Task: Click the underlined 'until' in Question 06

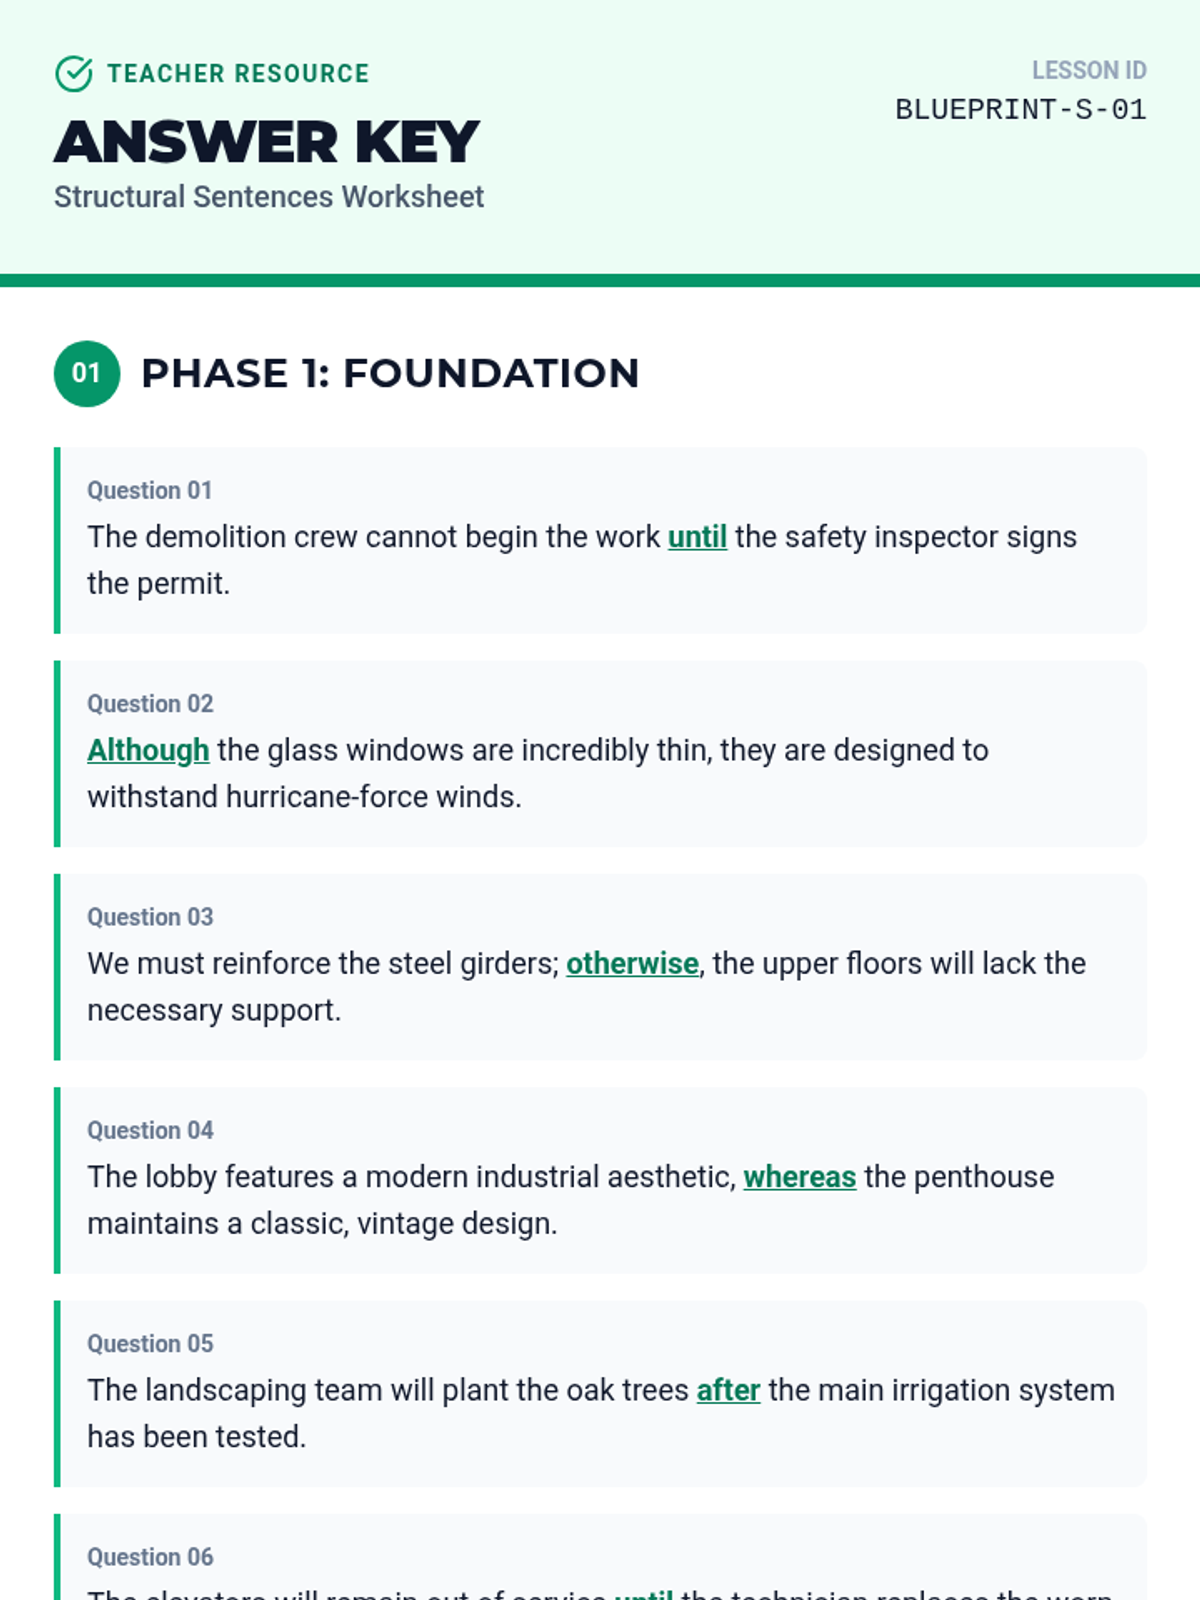Action: tap(643, 1594)
